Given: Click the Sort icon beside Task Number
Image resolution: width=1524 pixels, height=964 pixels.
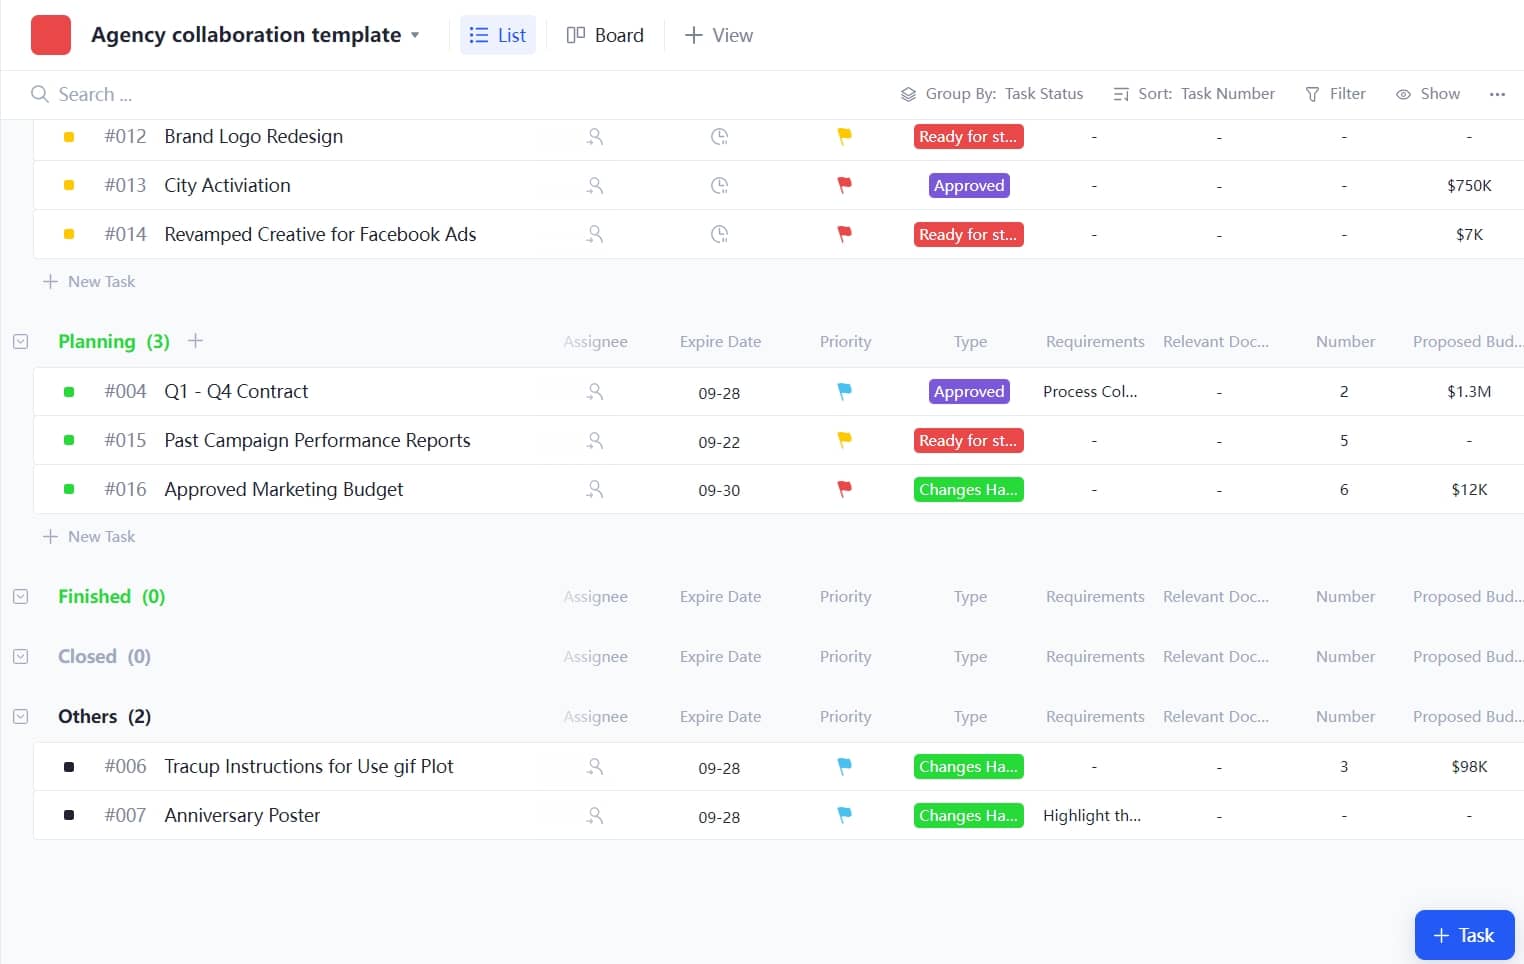Looking at the screenshot, I should tap(1120, 93).
